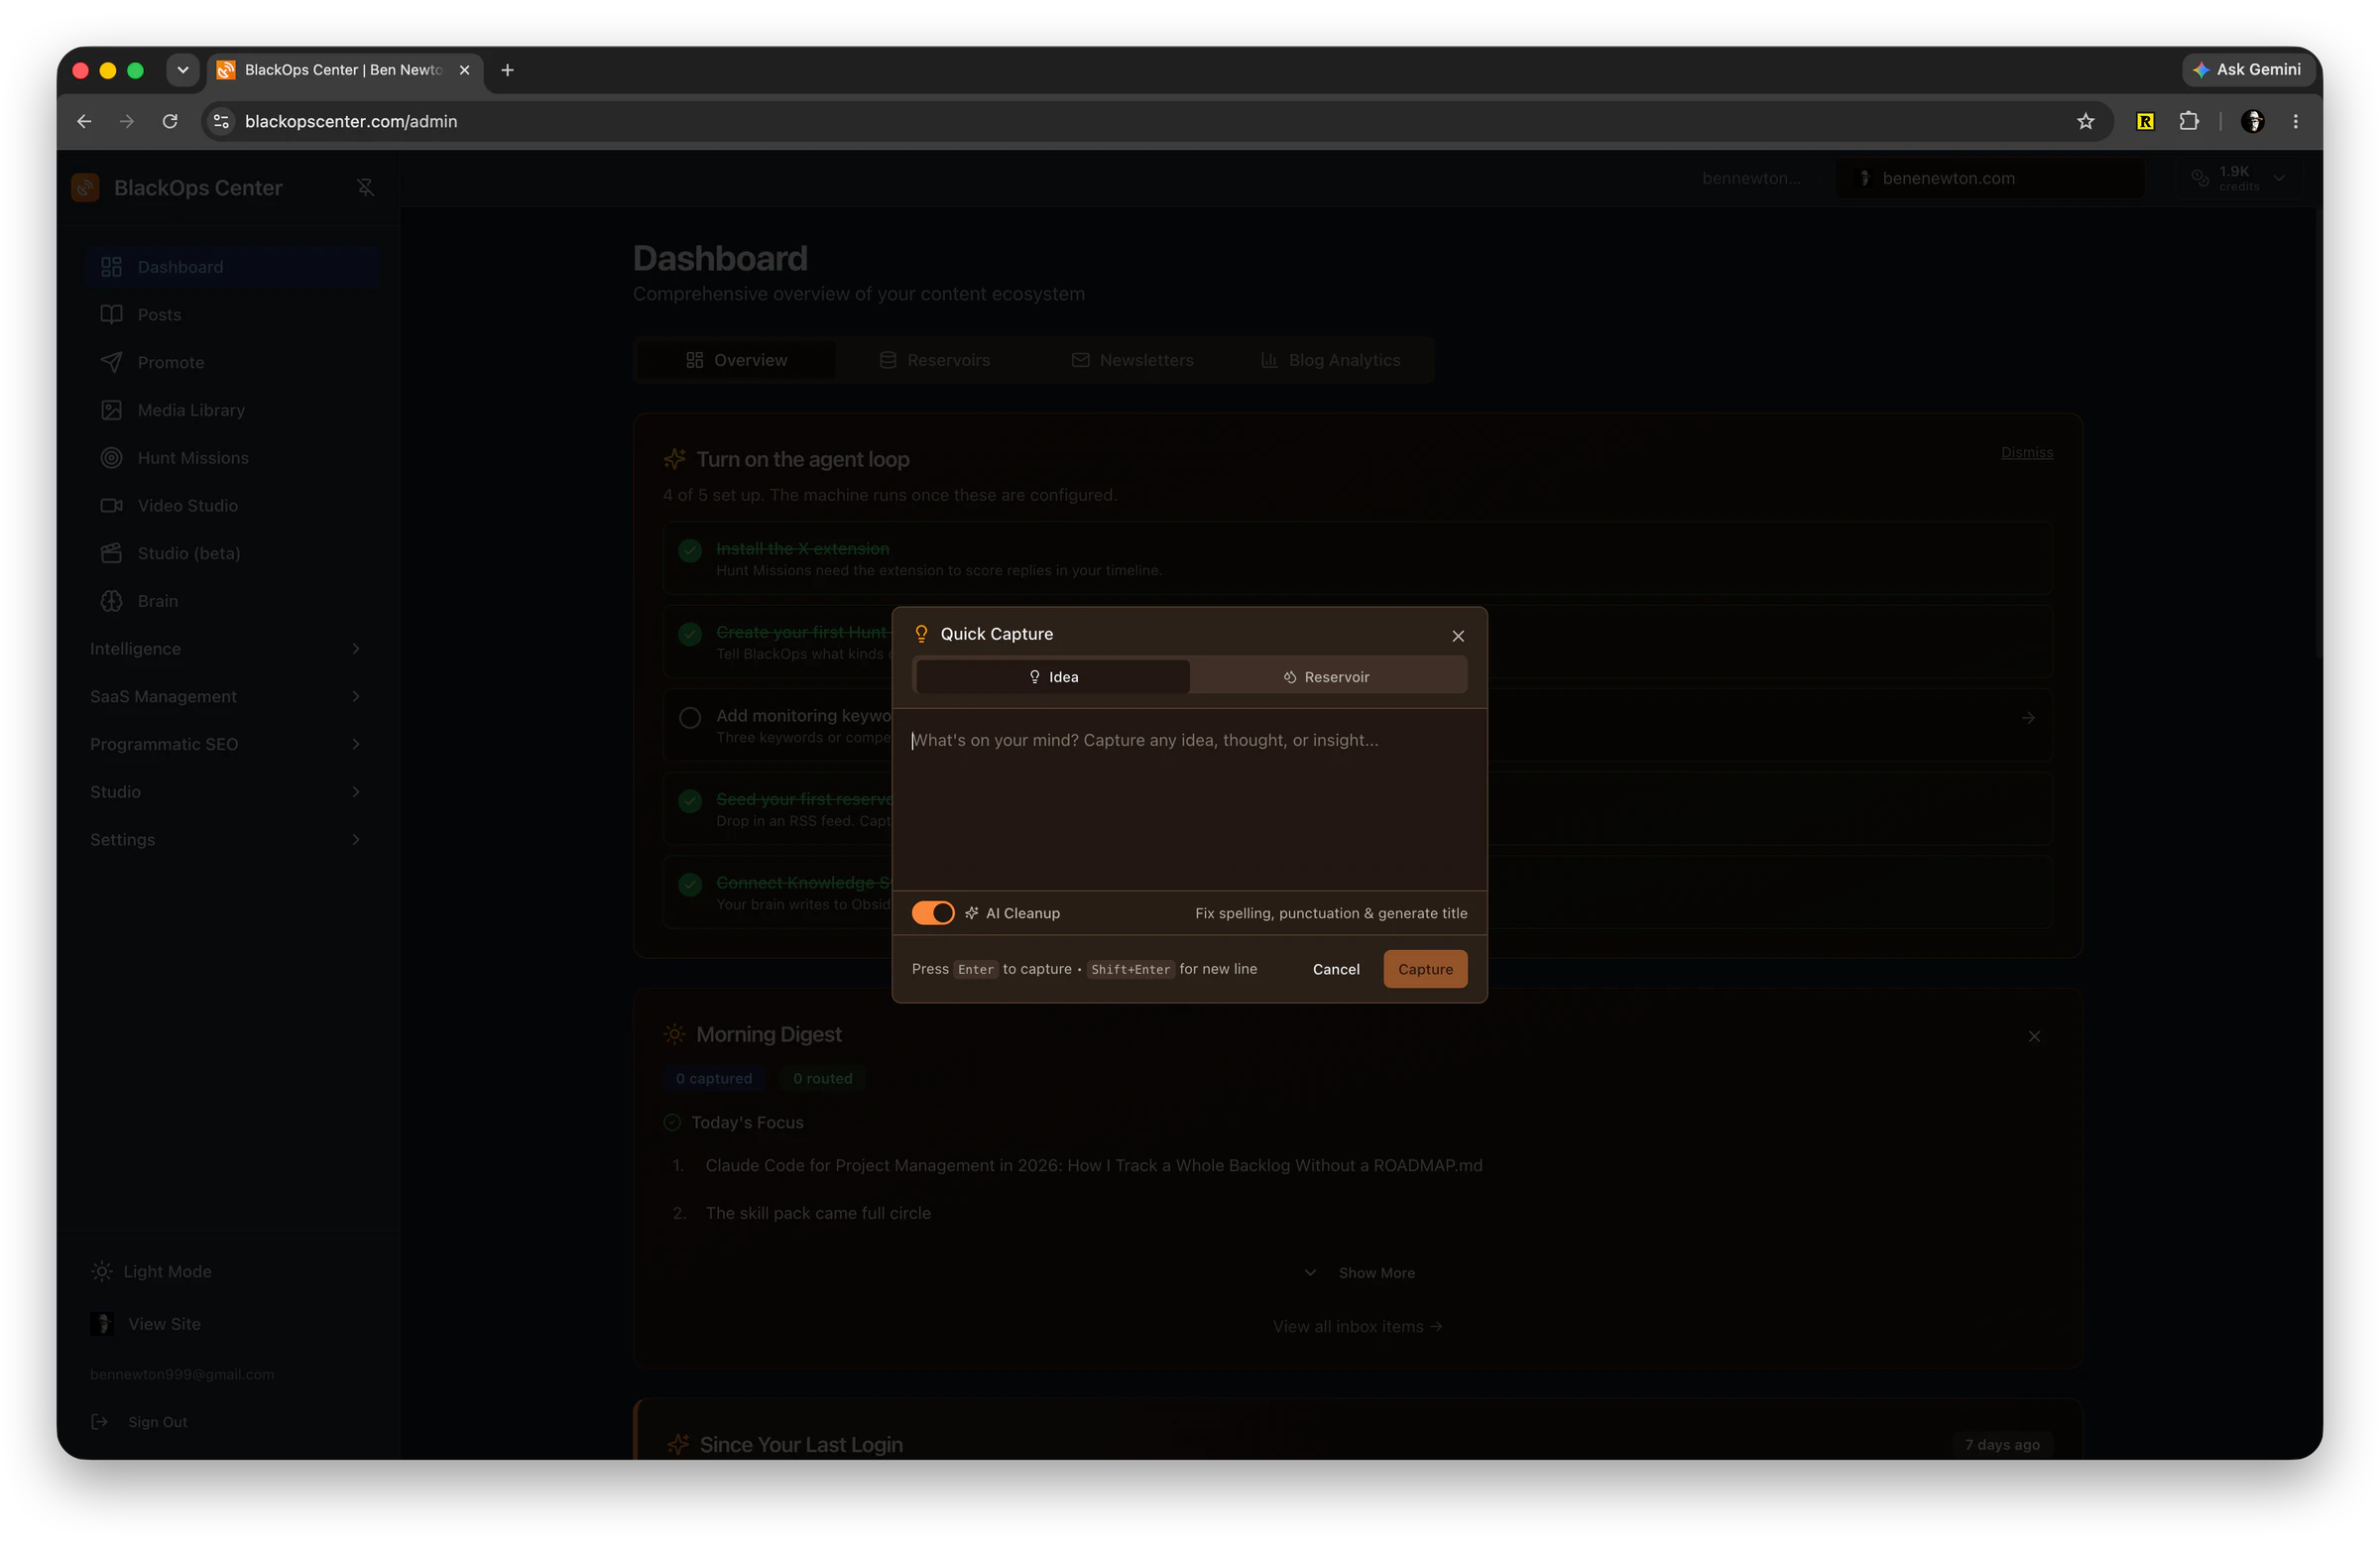Open the Claude Code for Project Management item

click(x=1093, y=1166)
